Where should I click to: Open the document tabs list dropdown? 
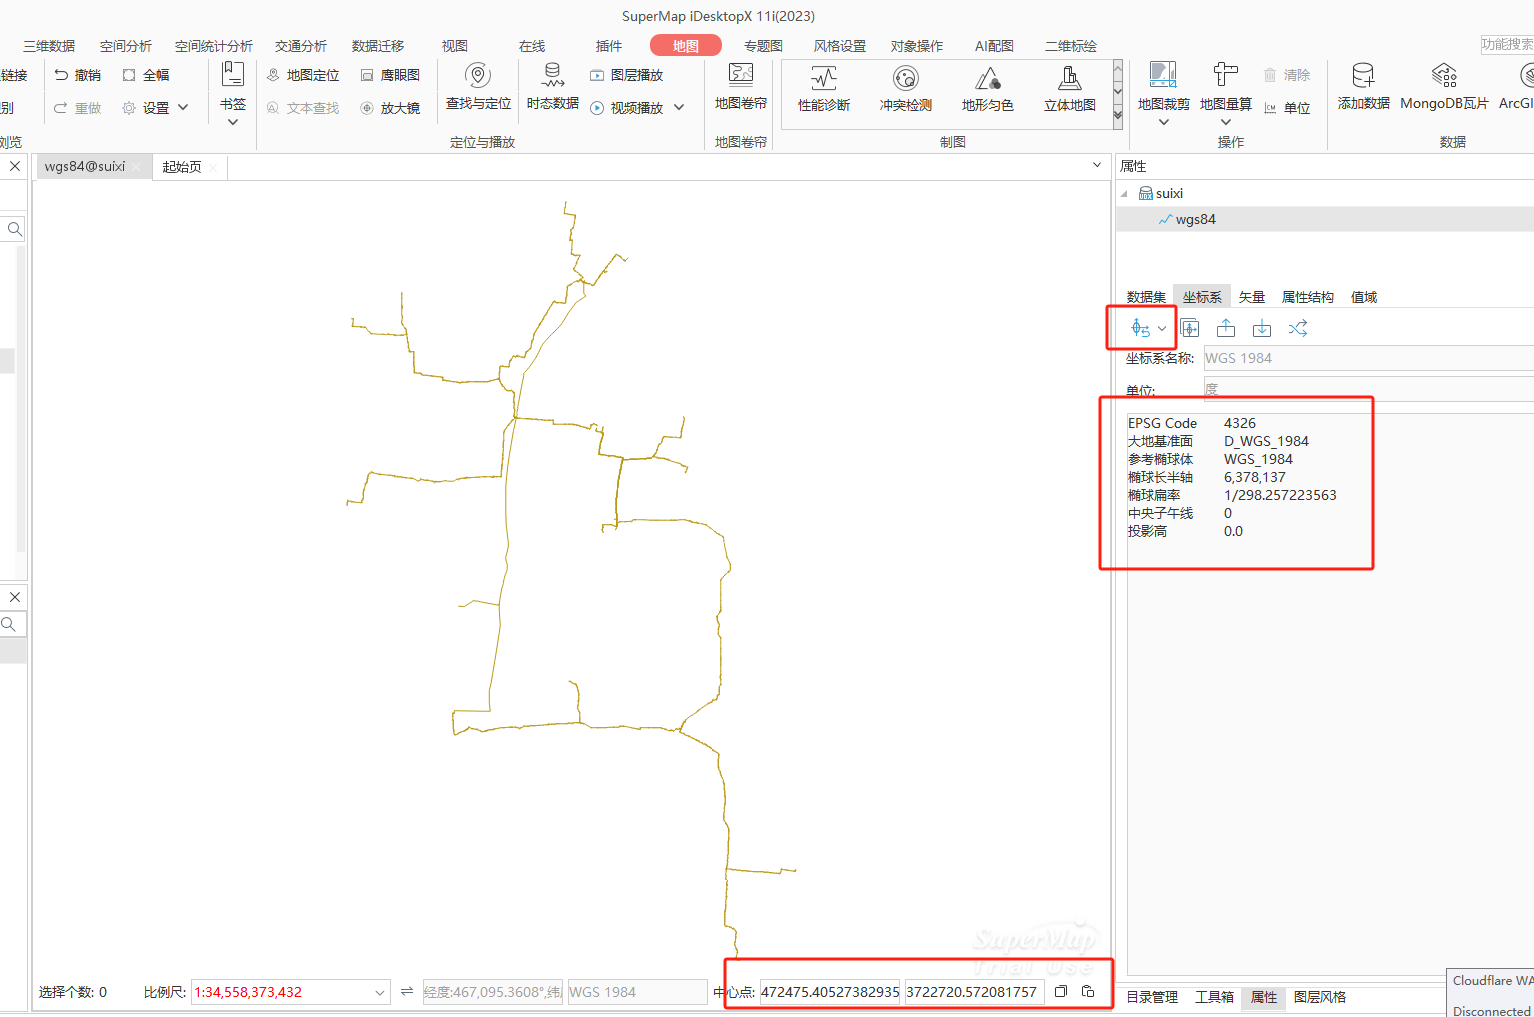point(1097,165)
